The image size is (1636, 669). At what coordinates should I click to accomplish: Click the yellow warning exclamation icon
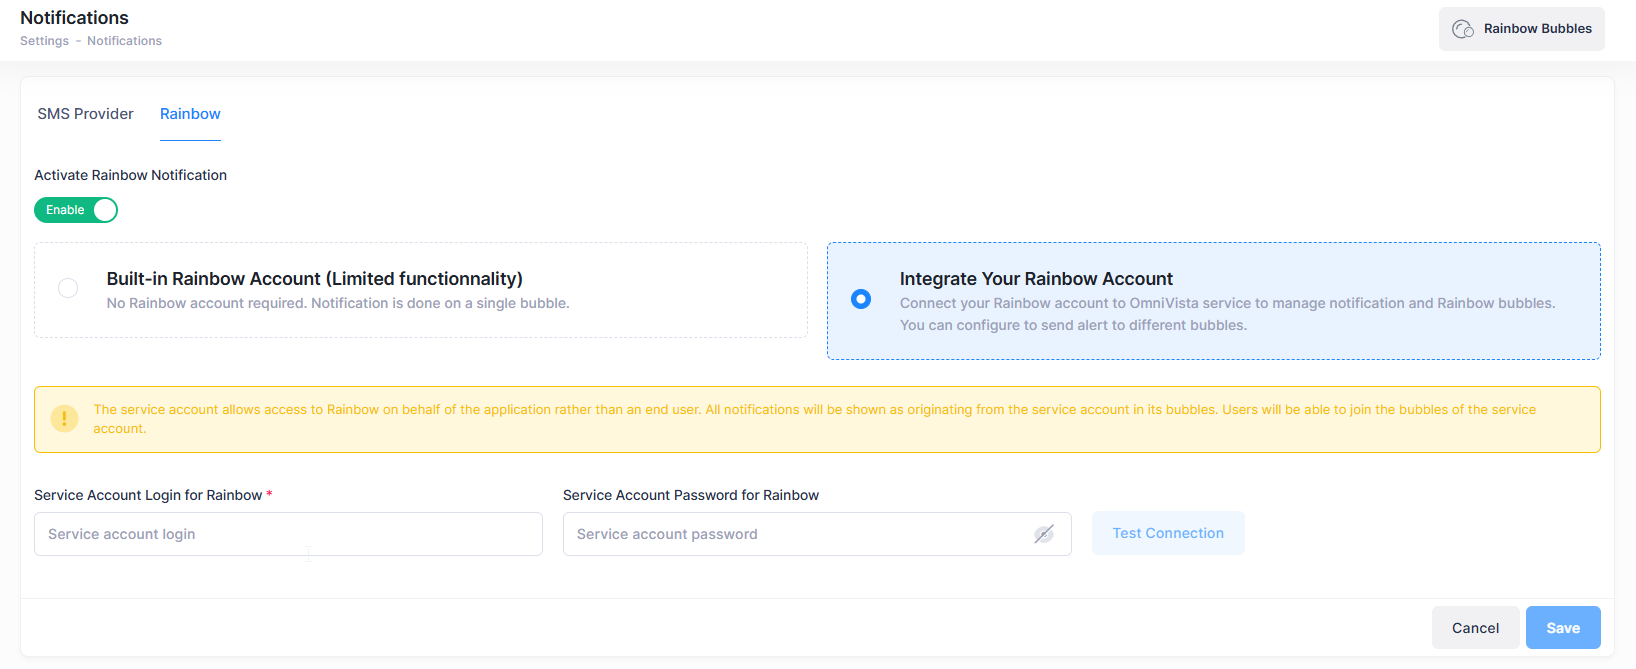pyautogui.click(x=64, y=419)
